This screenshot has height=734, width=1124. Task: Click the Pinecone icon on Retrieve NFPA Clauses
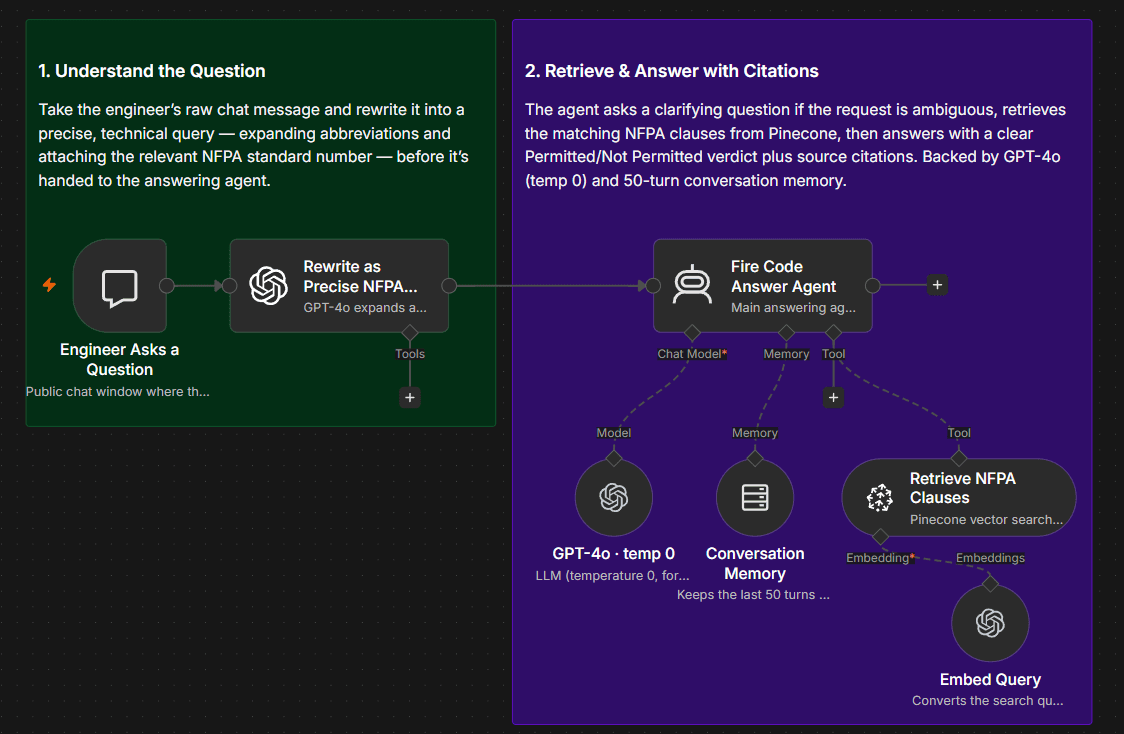coord(880,497)
